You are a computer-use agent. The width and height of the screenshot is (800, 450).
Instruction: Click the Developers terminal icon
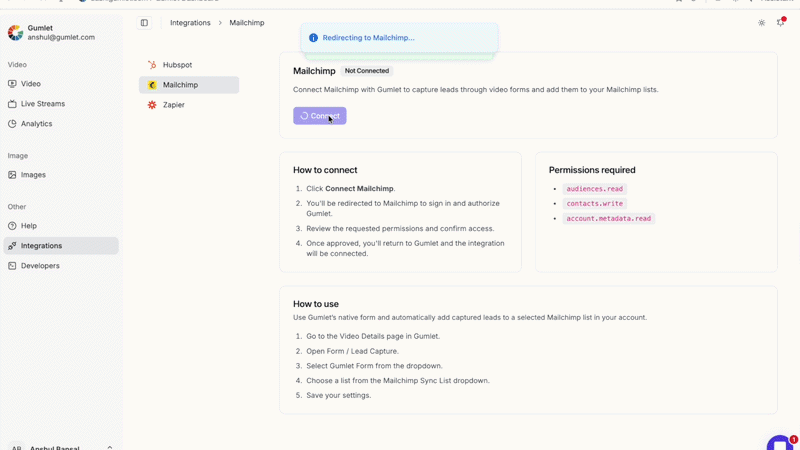(12, 265)
